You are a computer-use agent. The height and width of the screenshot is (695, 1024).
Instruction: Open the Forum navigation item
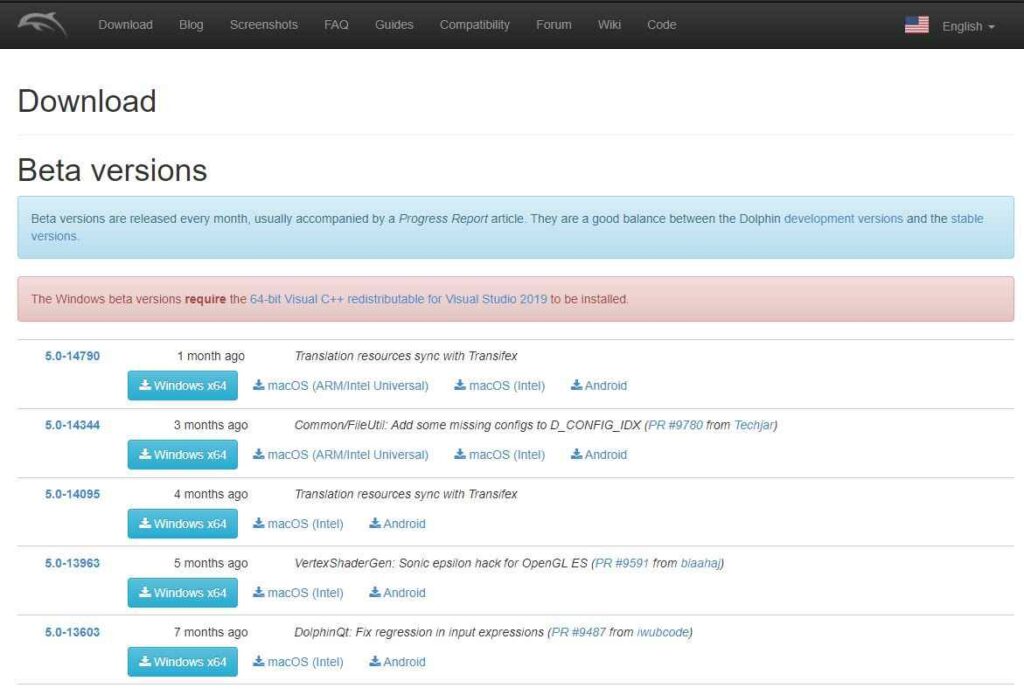click(x=553, y=25)
